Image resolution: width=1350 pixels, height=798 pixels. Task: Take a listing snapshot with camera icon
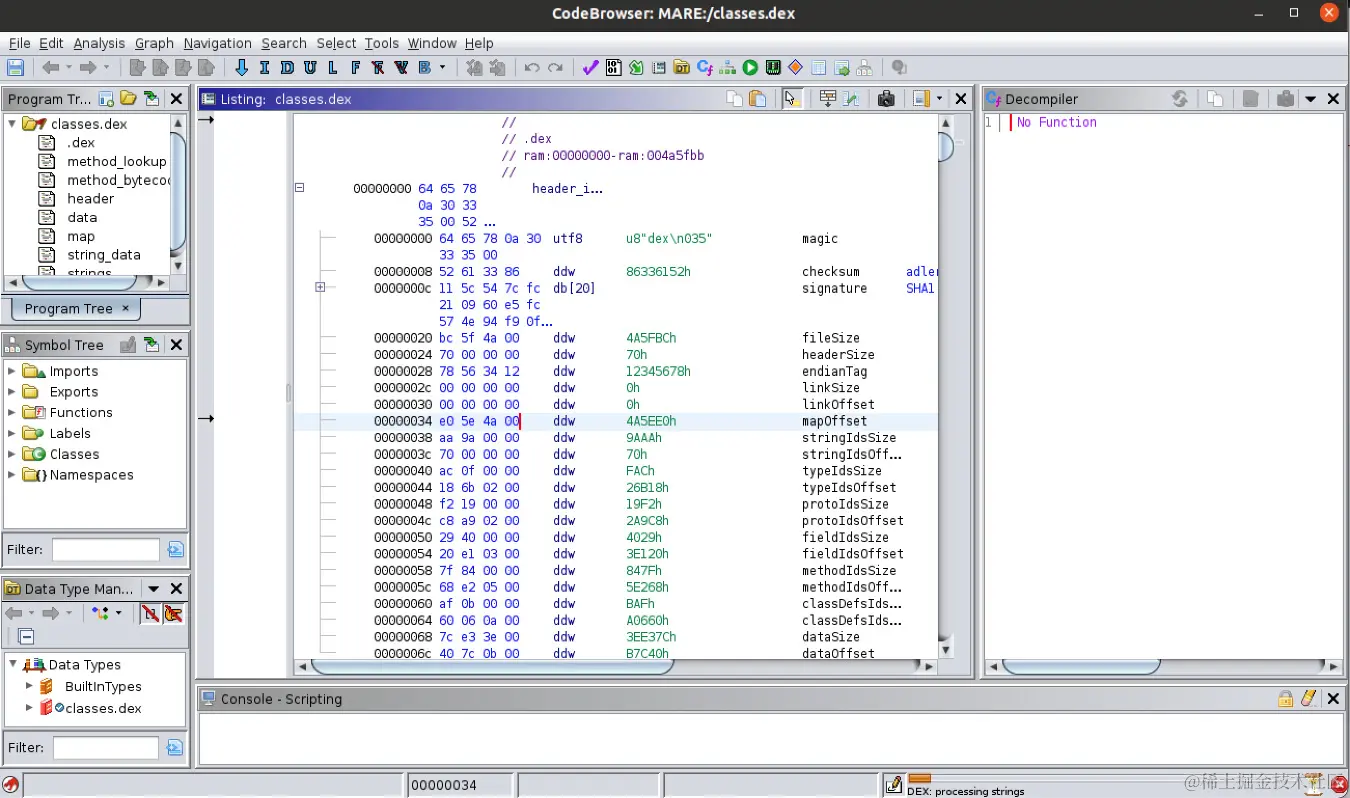[885, 99]
